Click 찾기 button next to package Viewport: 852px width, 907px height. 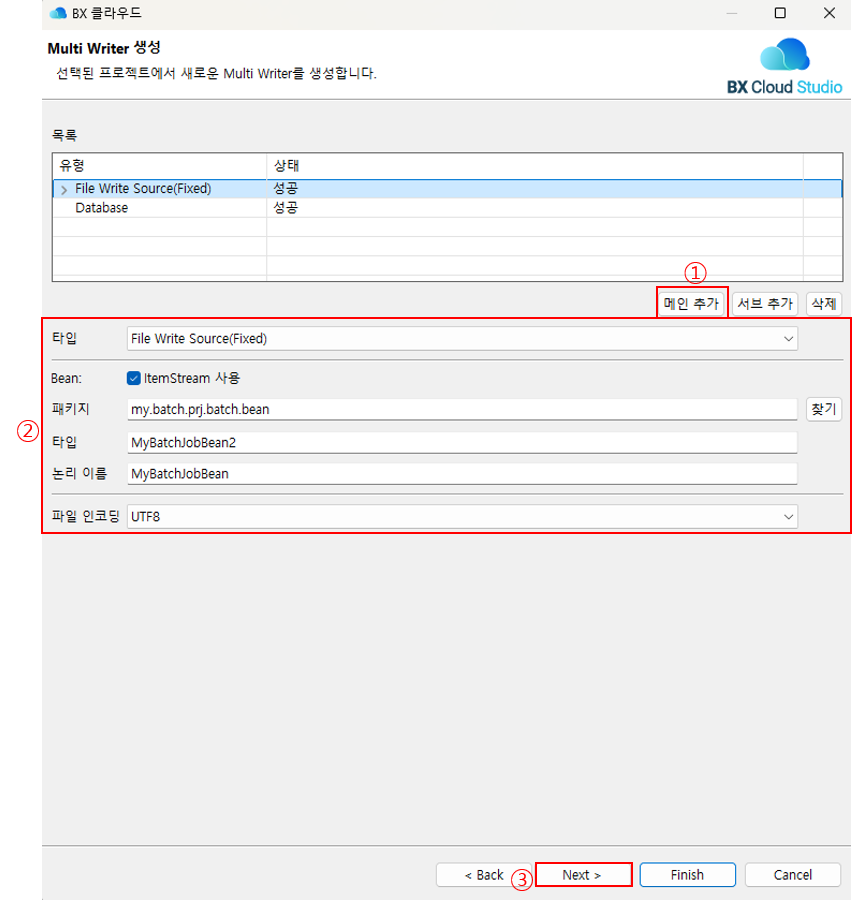(823, 409)
